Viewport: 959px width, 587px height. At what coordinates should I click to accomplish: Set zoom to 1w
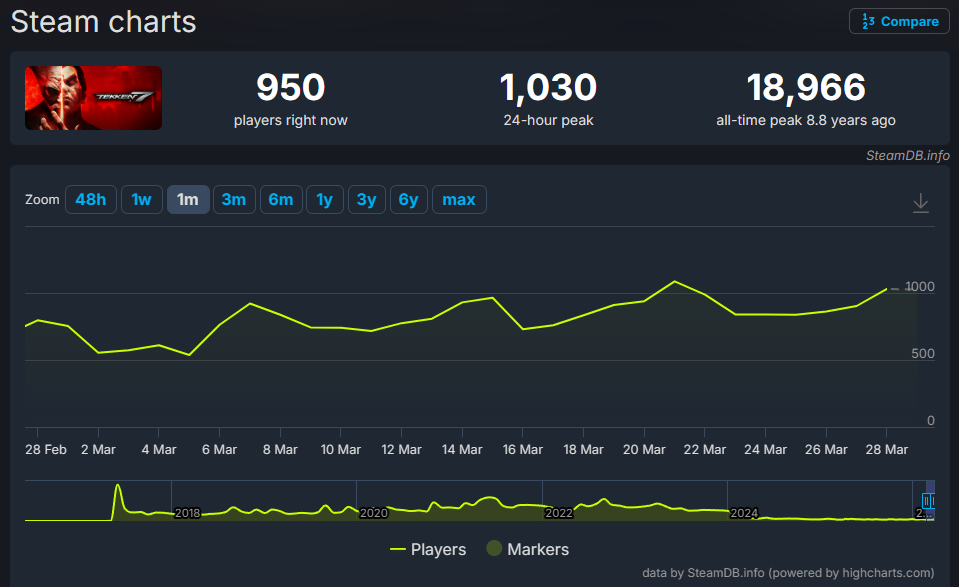141,199
